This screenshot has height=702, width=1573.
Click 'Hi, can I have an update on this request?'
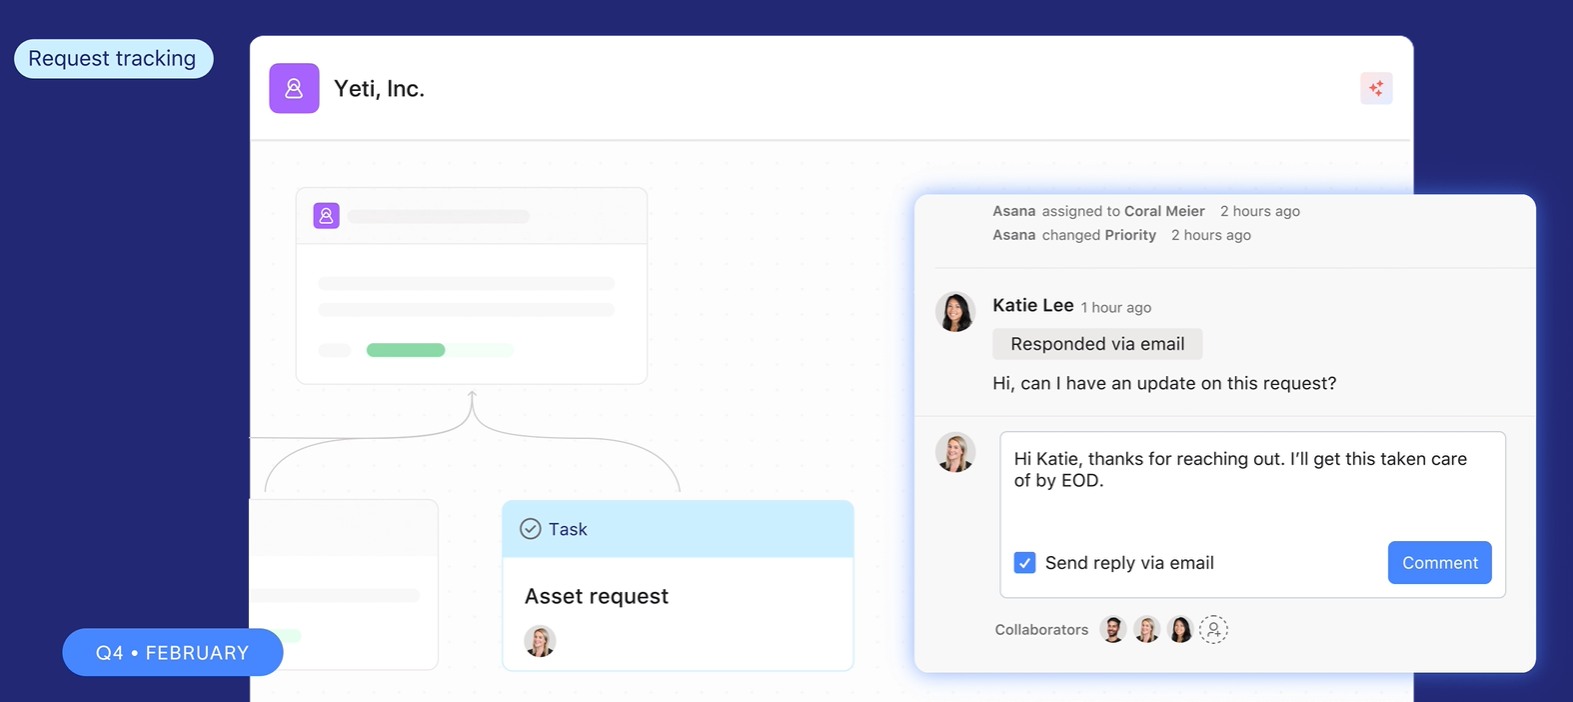[x=1164, y=383]
